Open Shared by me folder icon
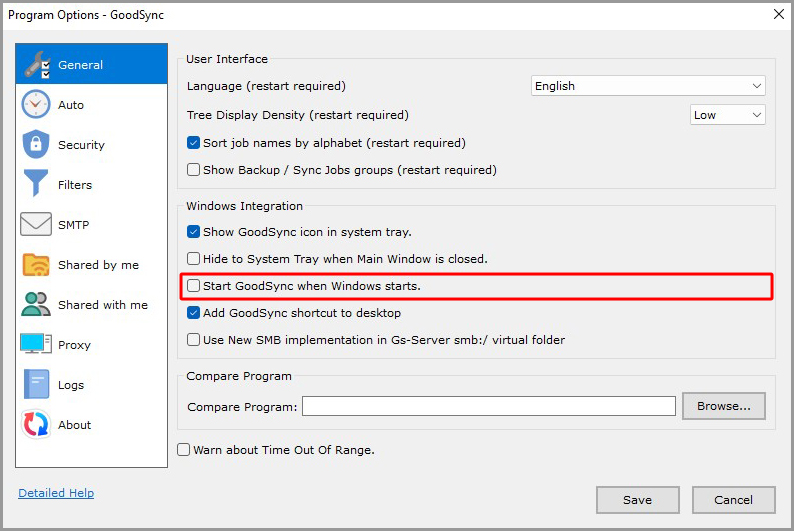 (x=36, y=265)
